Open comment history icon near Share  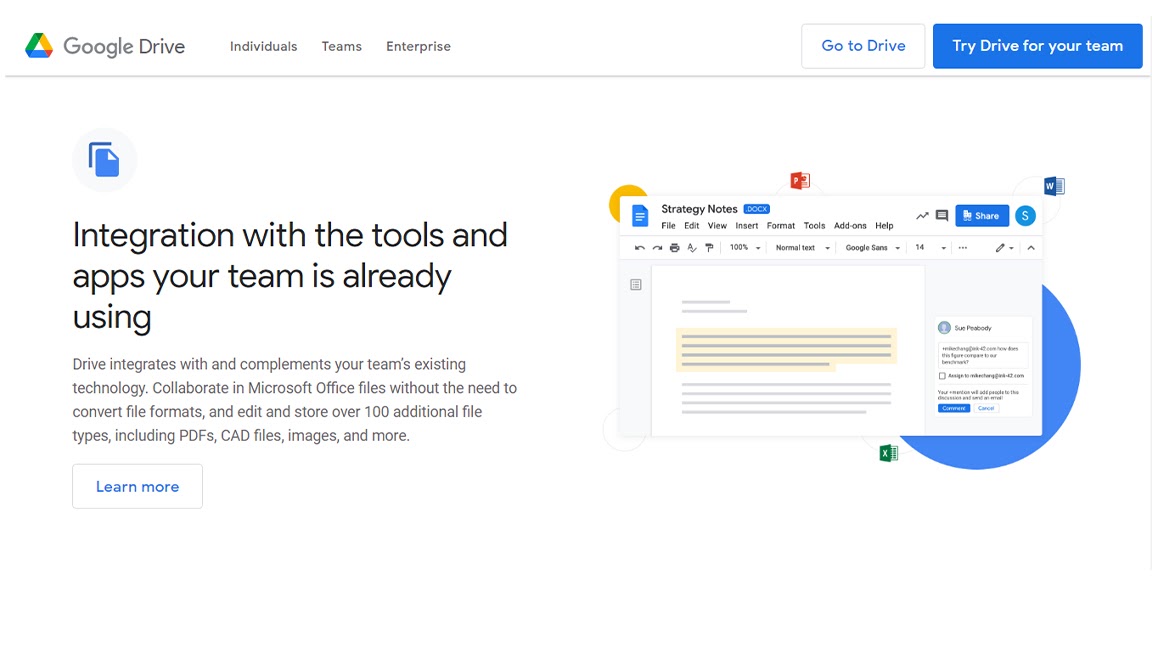click(941, 215)
